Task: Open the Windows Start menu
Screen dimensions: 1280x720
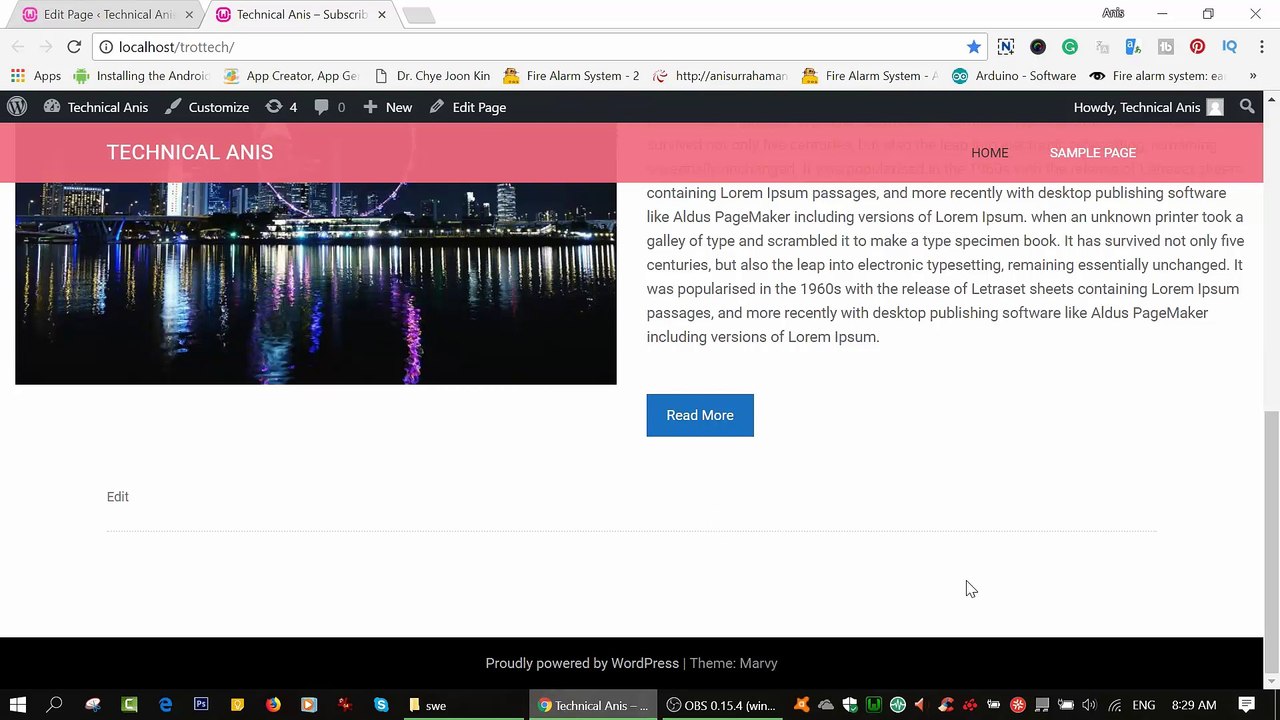Action: (18, 705)
